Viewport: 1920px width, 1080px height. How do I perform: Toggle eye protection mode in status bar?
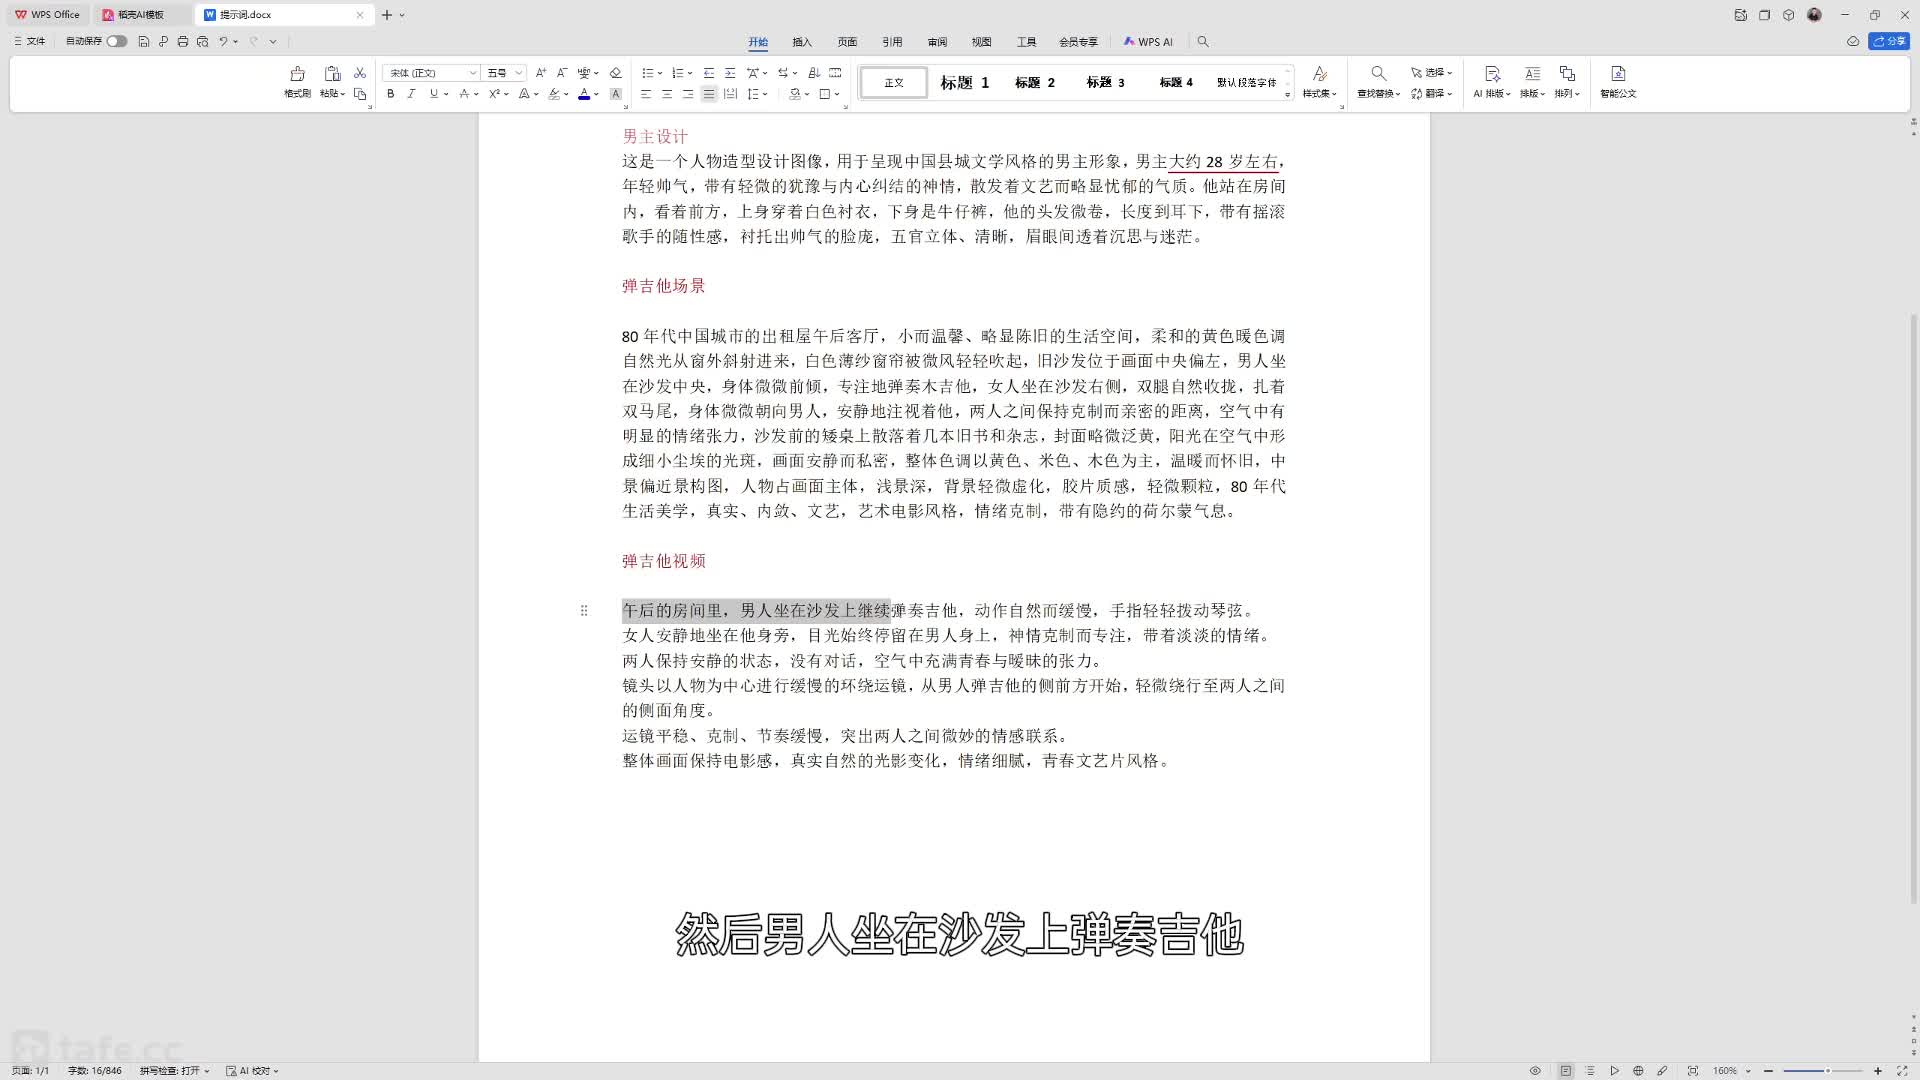tap(1535, 1071)
